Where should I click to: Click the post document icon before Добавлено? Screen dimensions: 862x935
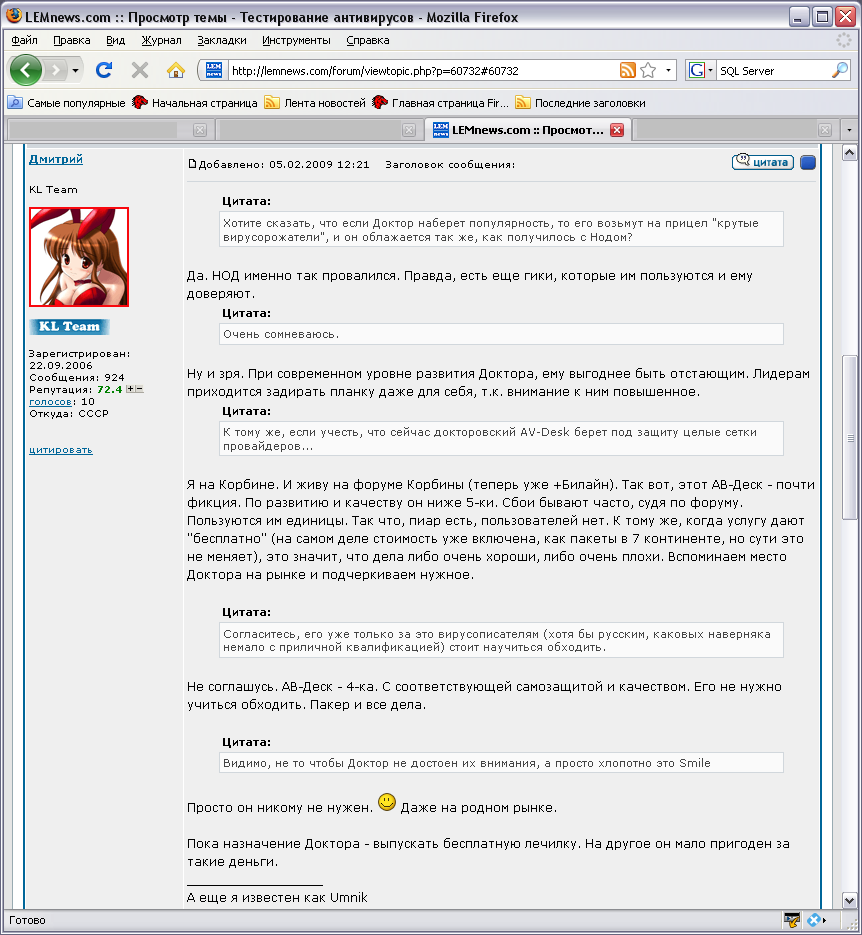pyautogui.click(x=192, y=164)
